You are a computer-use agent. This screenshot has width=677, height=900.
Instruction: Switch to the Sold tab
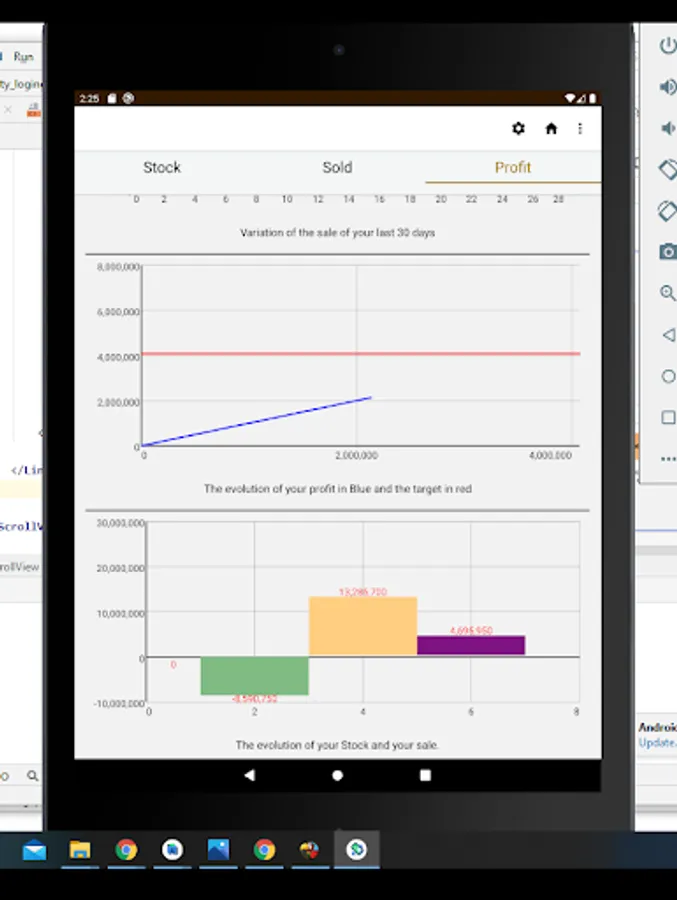pos(337,168)
